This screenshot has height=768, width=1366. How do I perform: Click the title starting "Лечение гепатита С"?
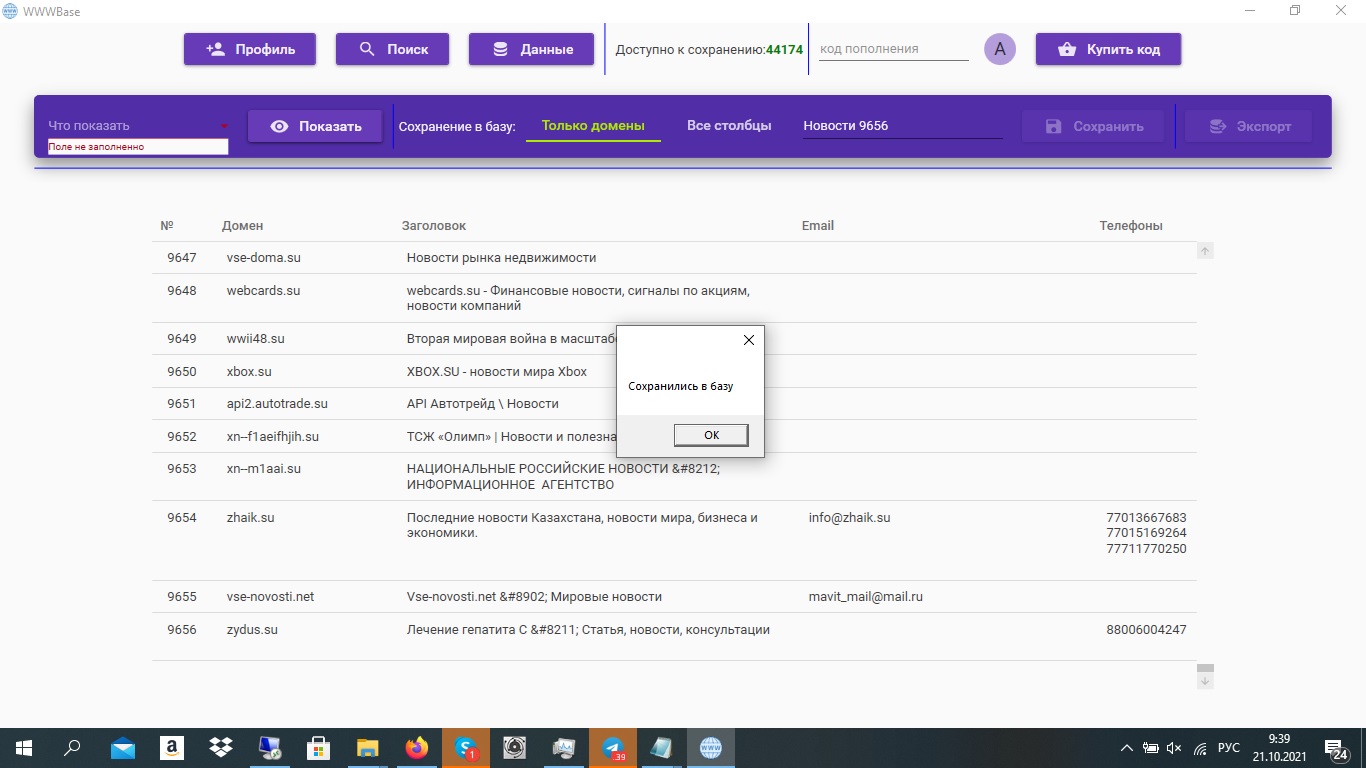point(588,630)
